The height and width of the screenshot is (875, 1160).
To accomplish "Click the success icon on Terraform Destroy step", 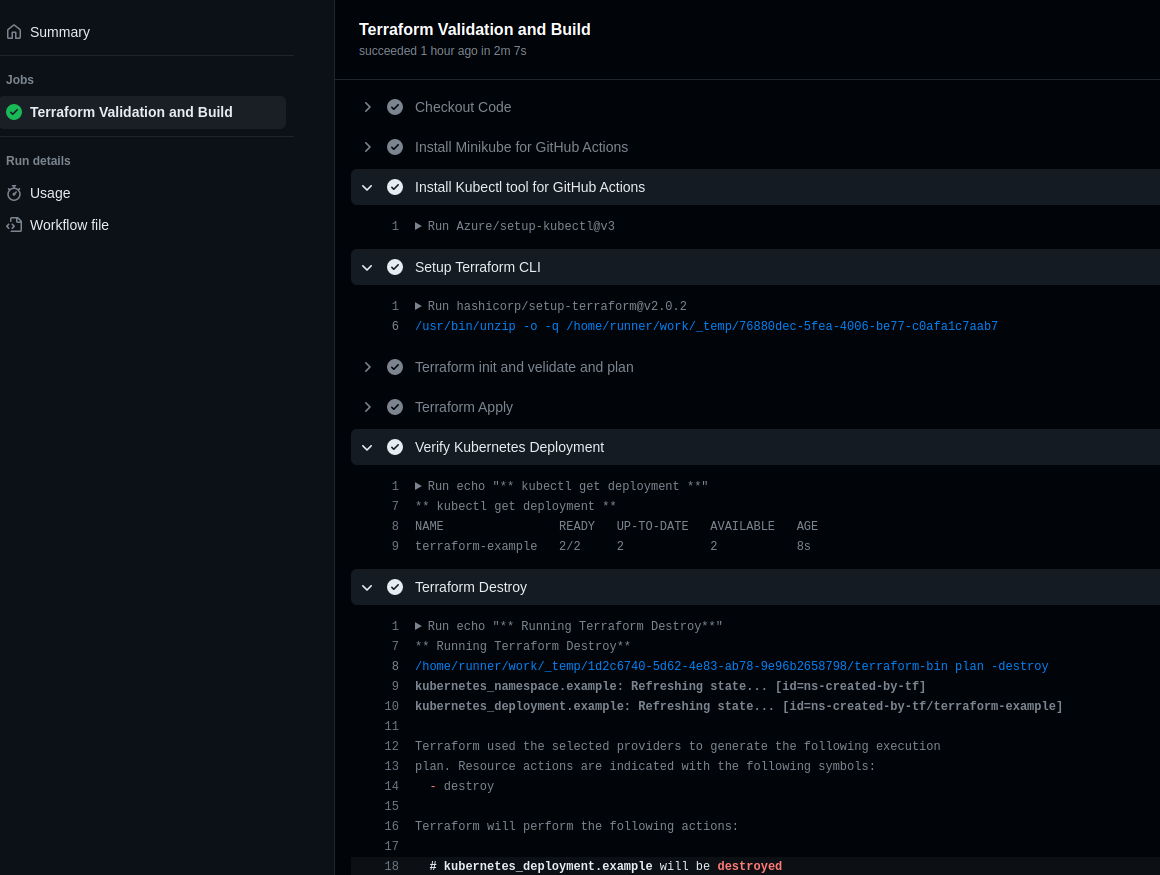I will coord(395,587).
